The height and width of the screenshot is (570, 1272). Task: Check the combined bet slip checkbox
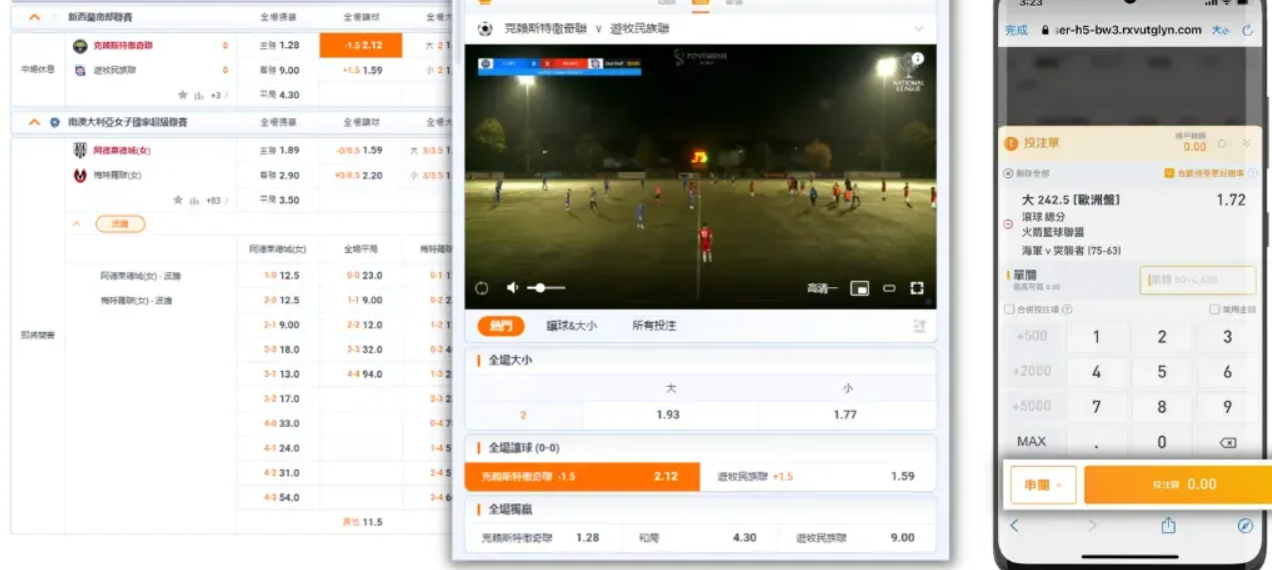[x=1009, y=310]
